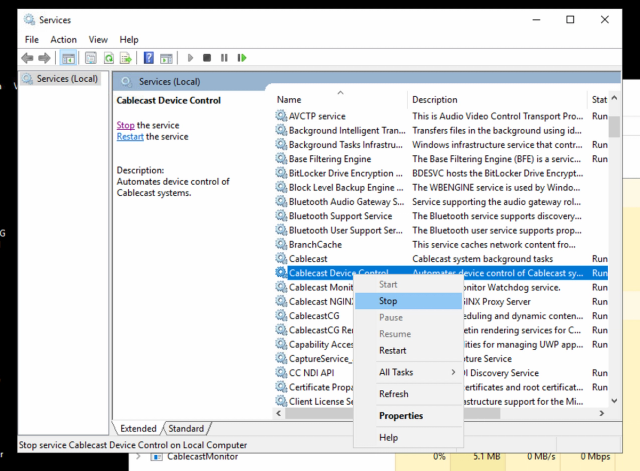The height and width of the screenshot is (471, 640).
Task: Switch to the Standard tab
Action: tap(186, 429)
